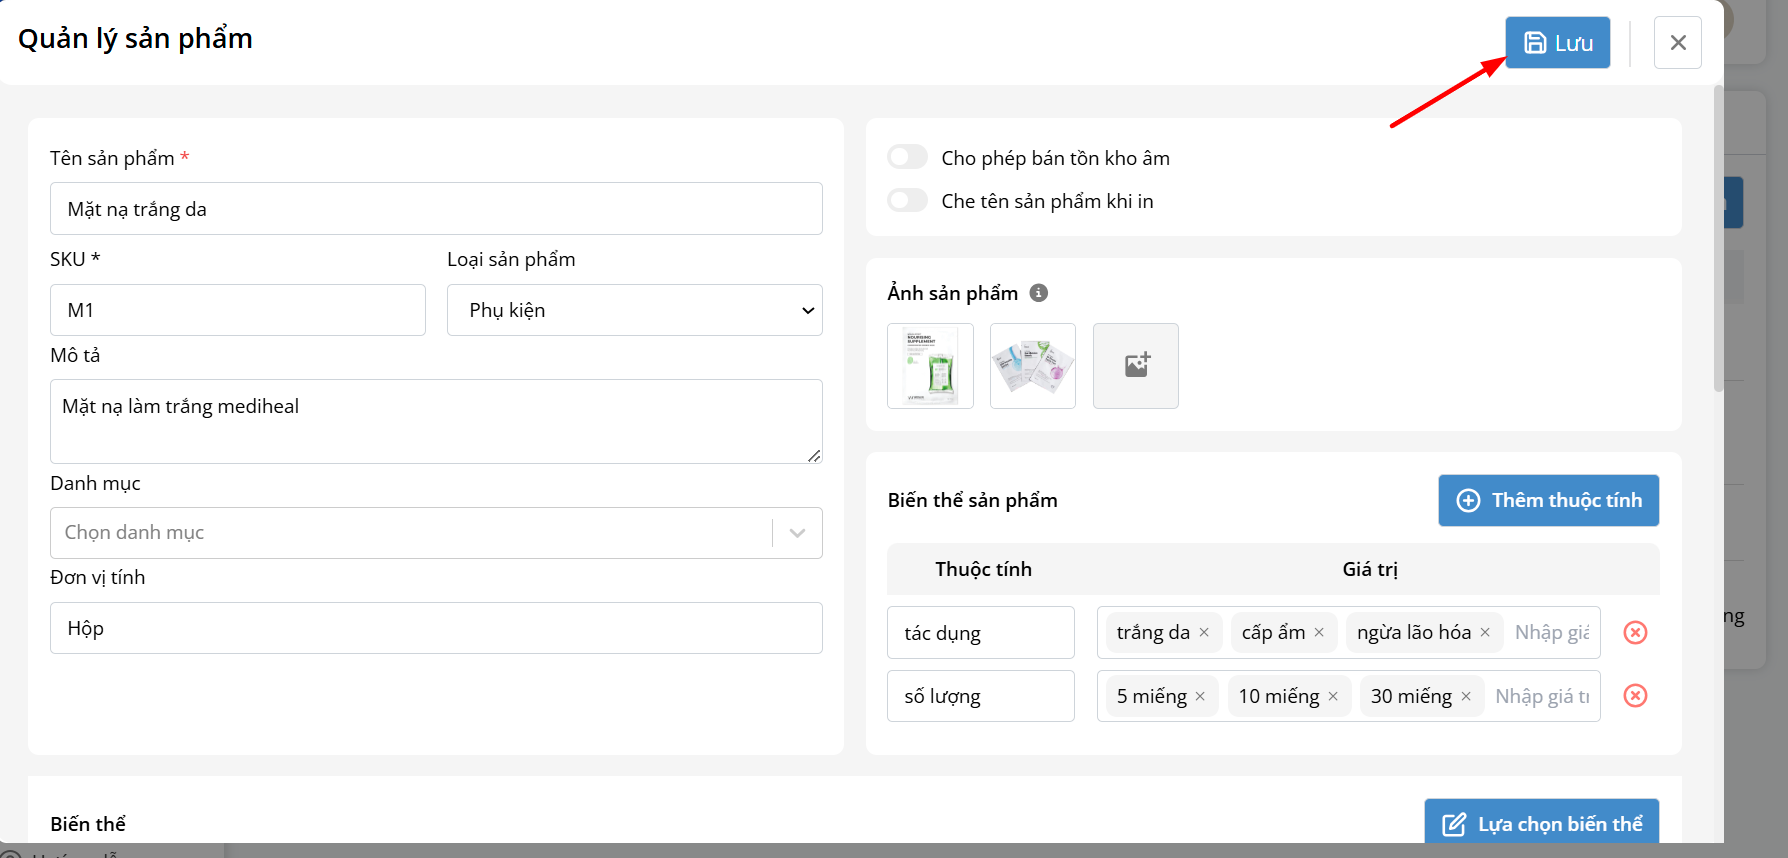
Task: Click the add product image icon
Action: point(1135,366)
